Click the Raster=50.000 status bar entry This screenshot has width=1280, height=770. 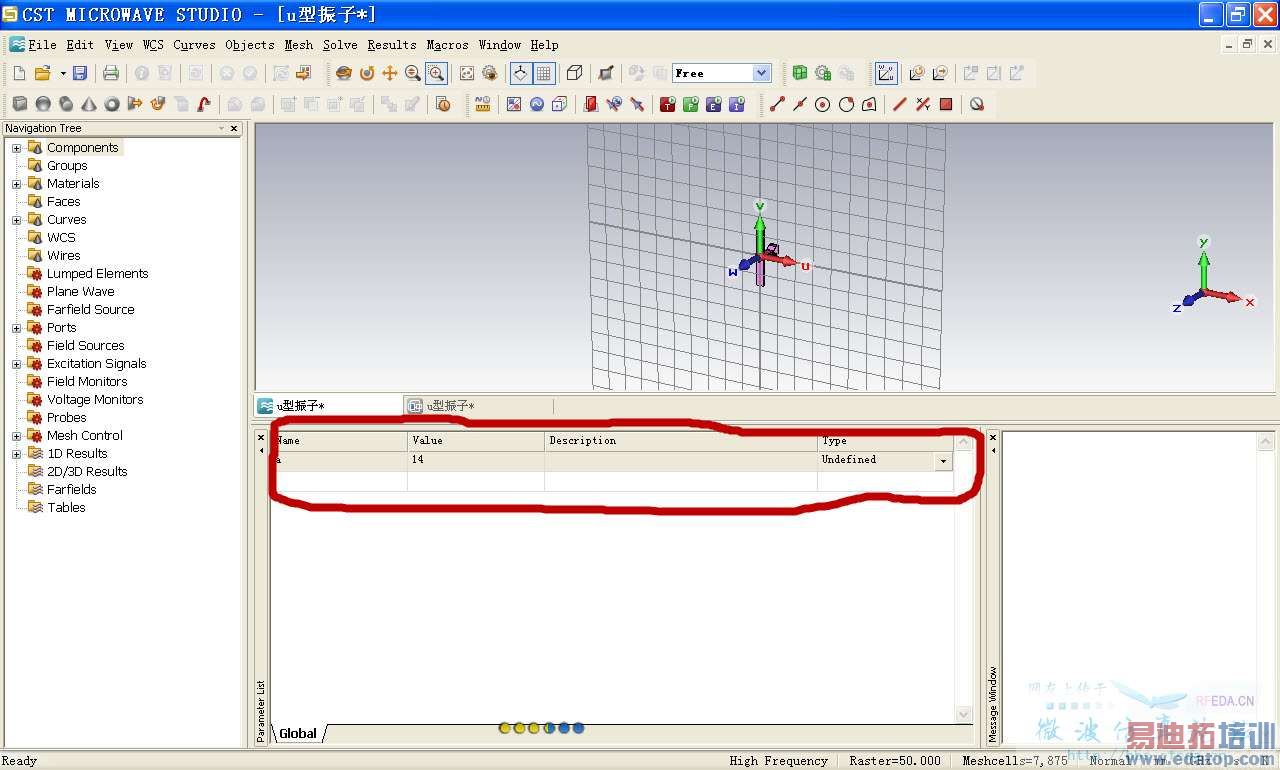pos(895,761)
